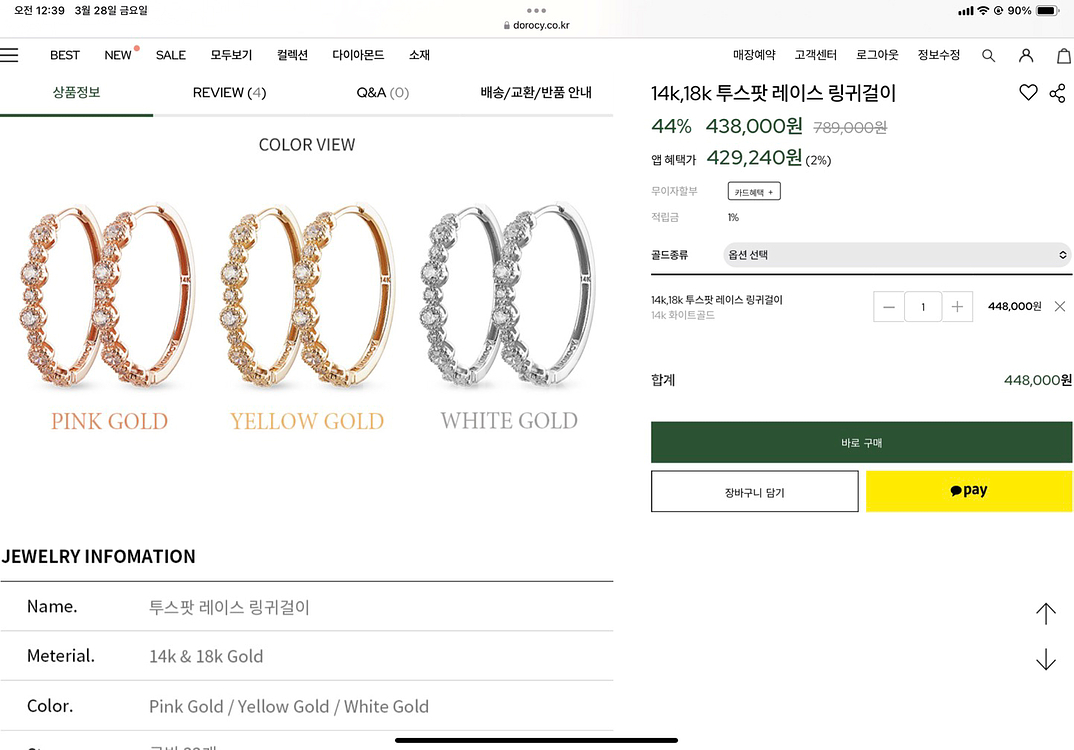The image size is (1074, 750).
Task: Open the user account icon
Action: coord(1025,55)
